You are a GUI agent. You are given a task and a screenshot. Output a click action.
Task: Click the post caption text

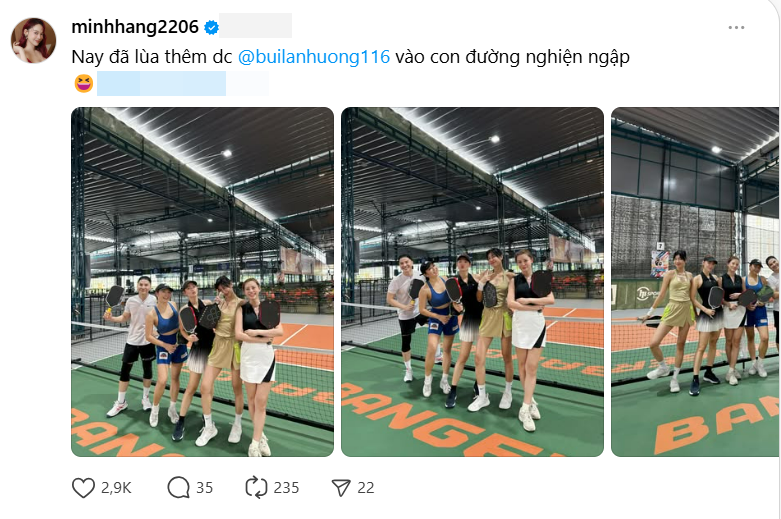[350, 57]
